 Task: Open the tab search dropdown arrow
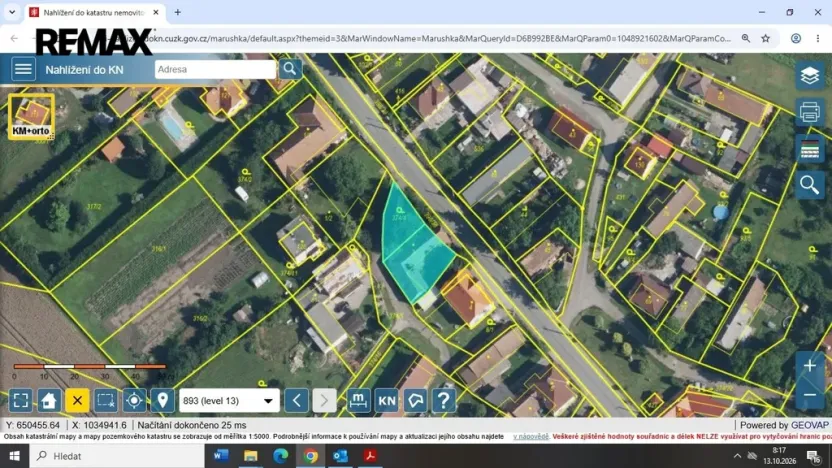[x=12, y=12]
